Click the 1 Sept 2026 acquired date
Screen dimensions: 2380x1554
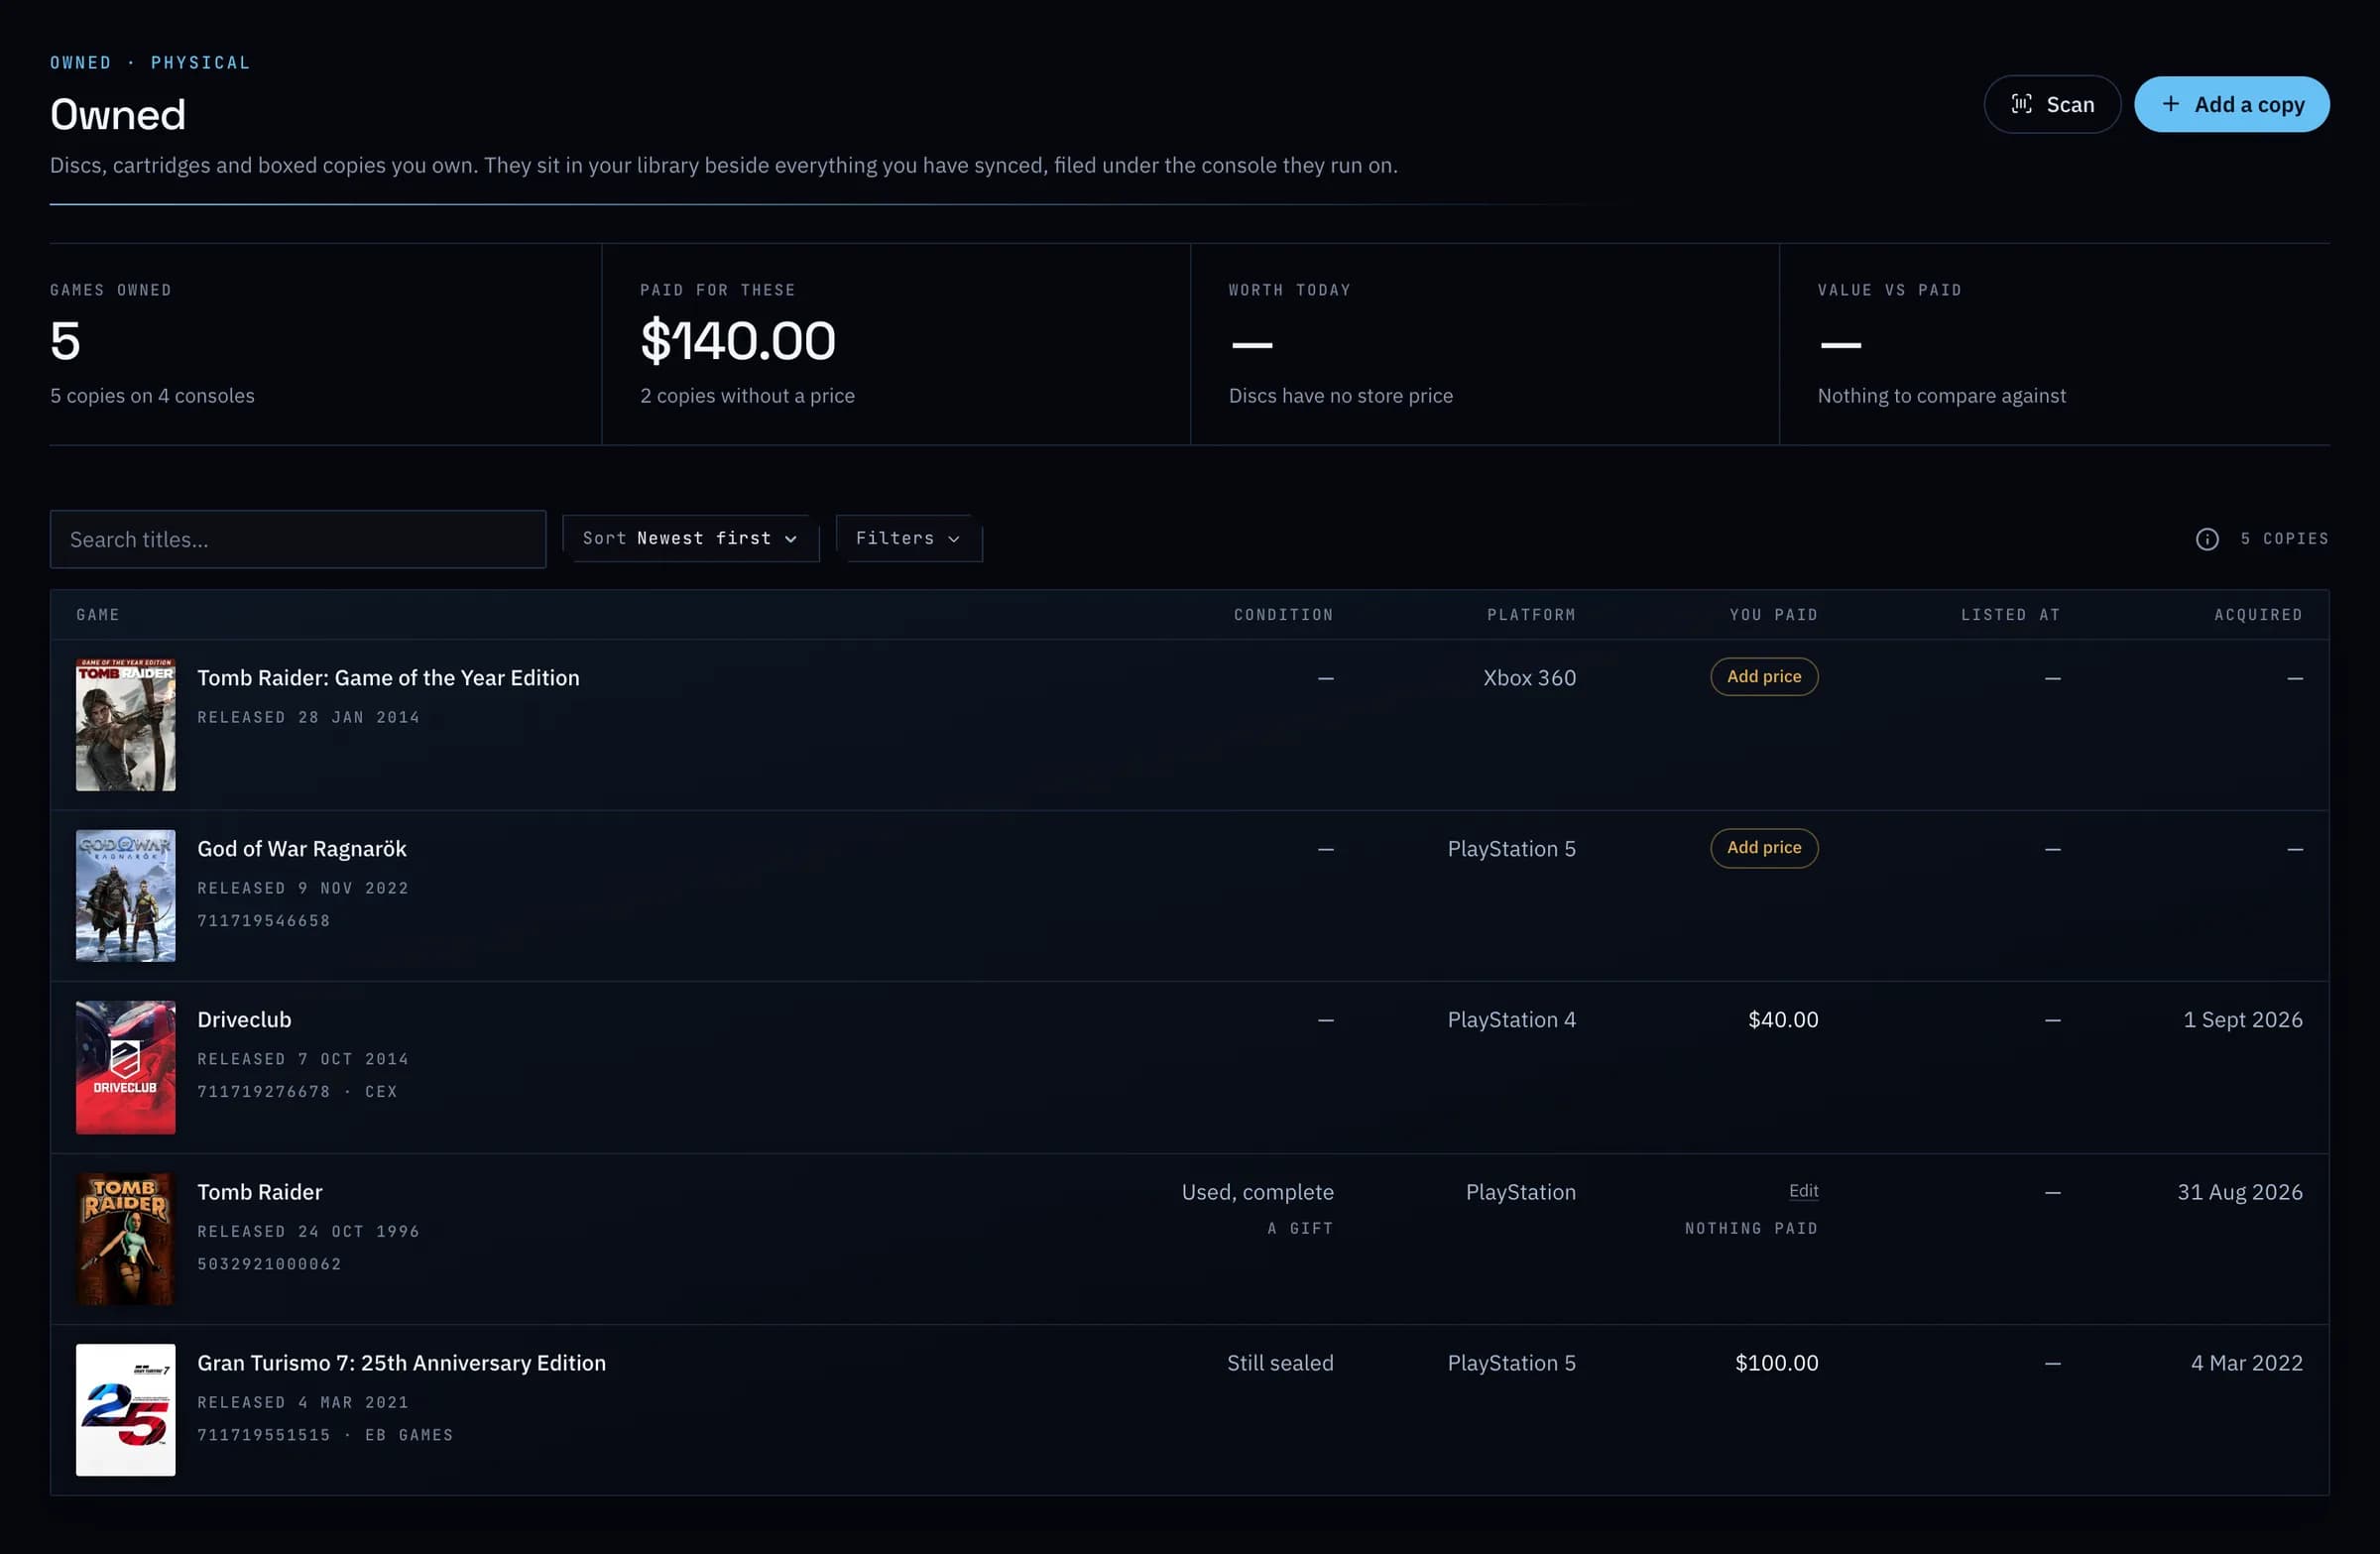pyautogui.click(x=2242, y=1020)
